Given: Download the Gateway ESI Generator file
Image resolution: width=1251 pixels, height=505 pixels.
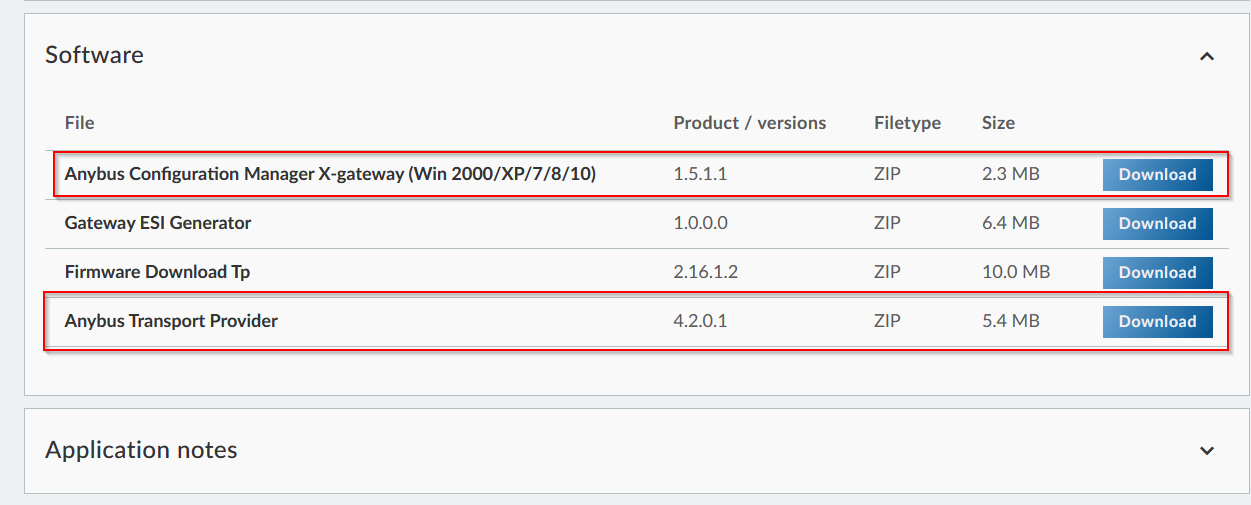Looking at the screenshot, I should [1157, 223].
